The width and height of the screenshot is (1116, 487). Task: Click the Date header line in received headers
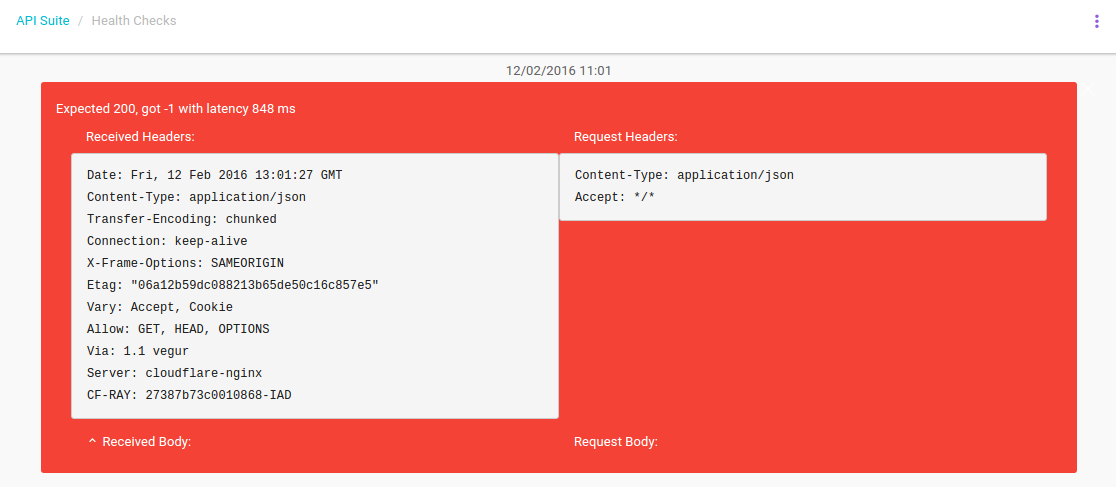214,175
